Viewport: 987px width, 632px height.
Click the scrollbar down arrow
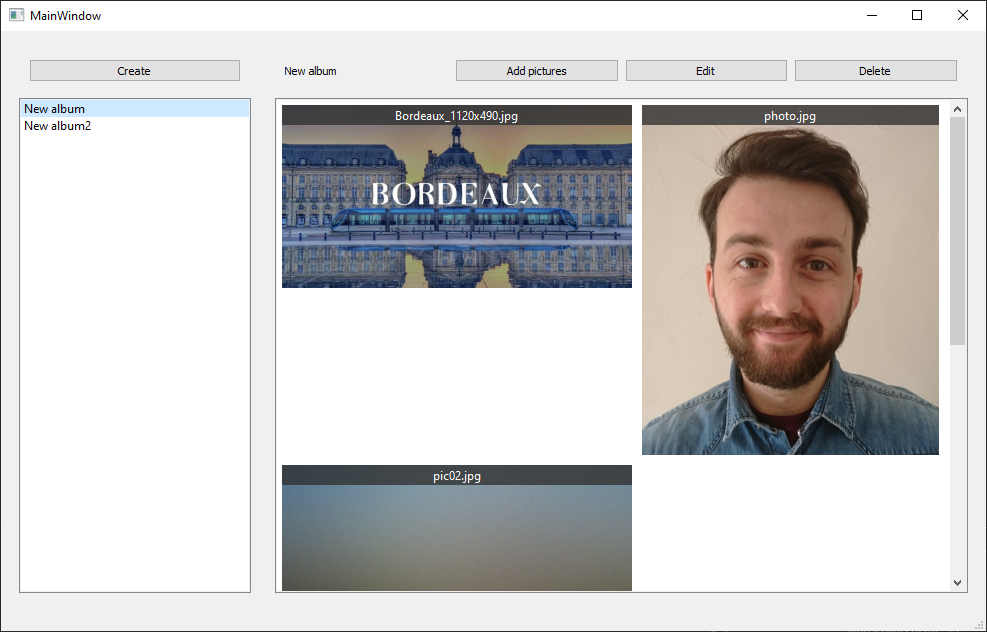coord(957,583)
